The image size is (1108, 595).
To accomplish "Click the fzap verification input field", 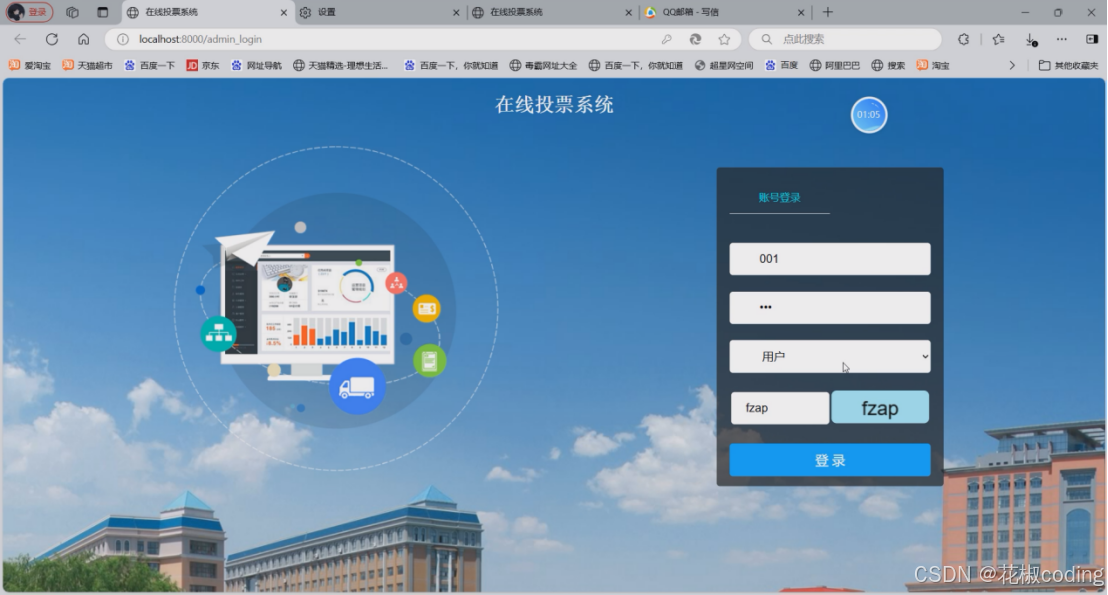I will [x=779, y=407].
